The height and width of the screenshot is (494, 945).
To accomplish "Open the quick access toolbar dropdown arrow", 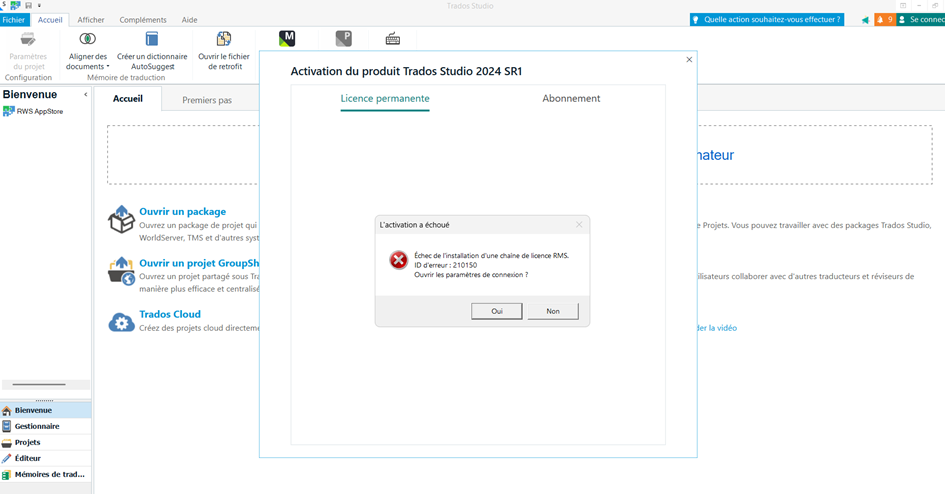I will [40, 6].
